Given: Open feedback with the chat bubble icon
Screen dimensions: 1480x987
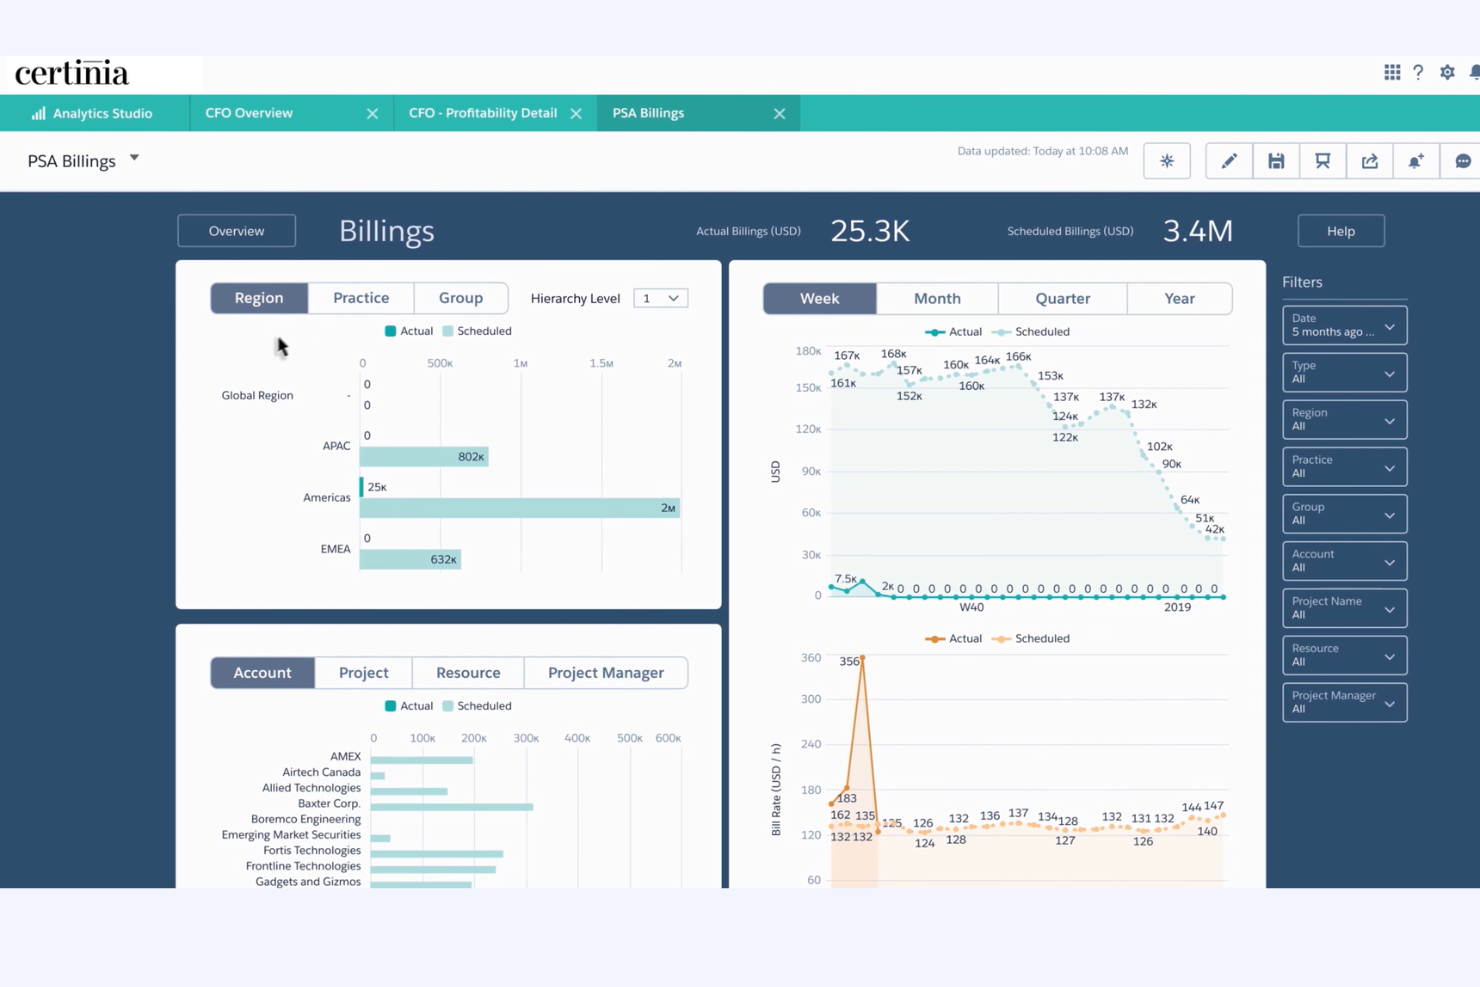Looking at the screenshot, I should pyautogui.click(x=1462, y=160).
